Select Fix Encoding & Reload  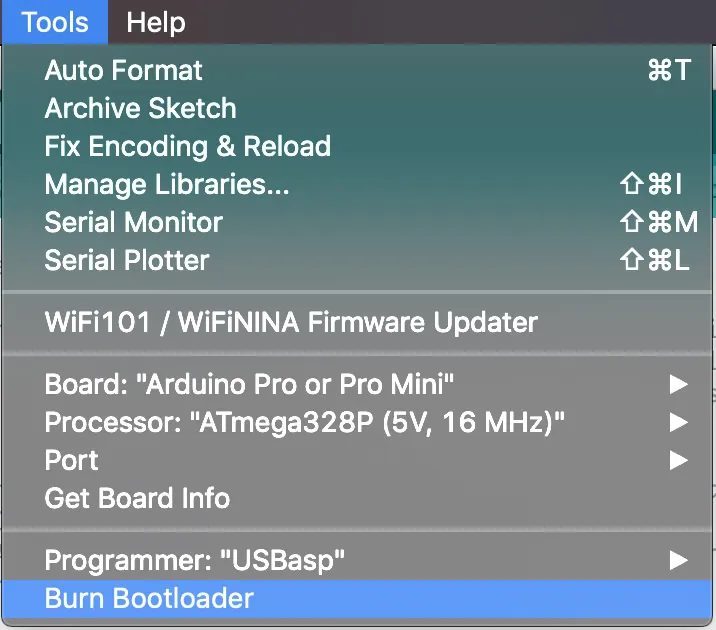[x=187, y=146]
